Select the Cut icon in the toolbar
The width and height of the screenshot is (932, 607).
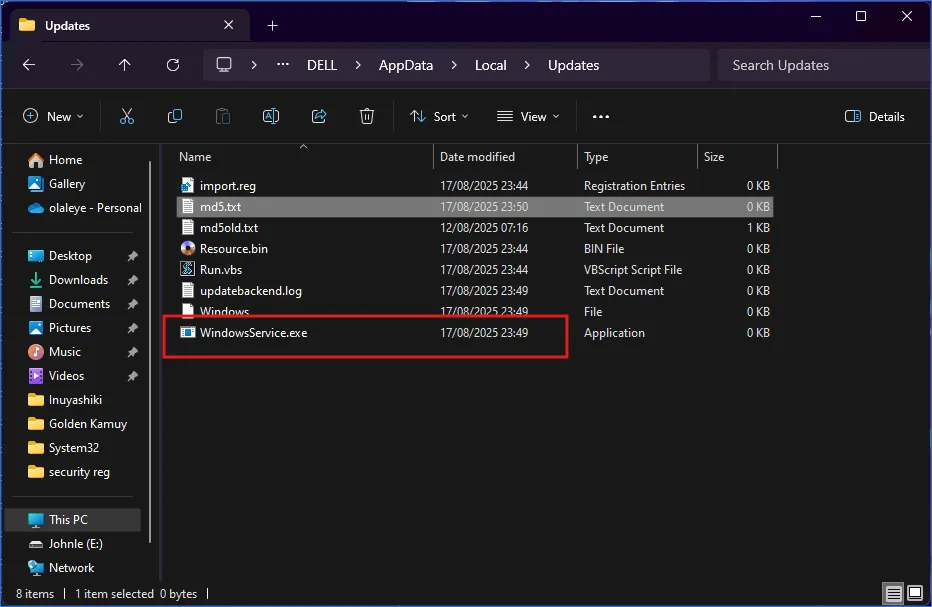[126, 116]
